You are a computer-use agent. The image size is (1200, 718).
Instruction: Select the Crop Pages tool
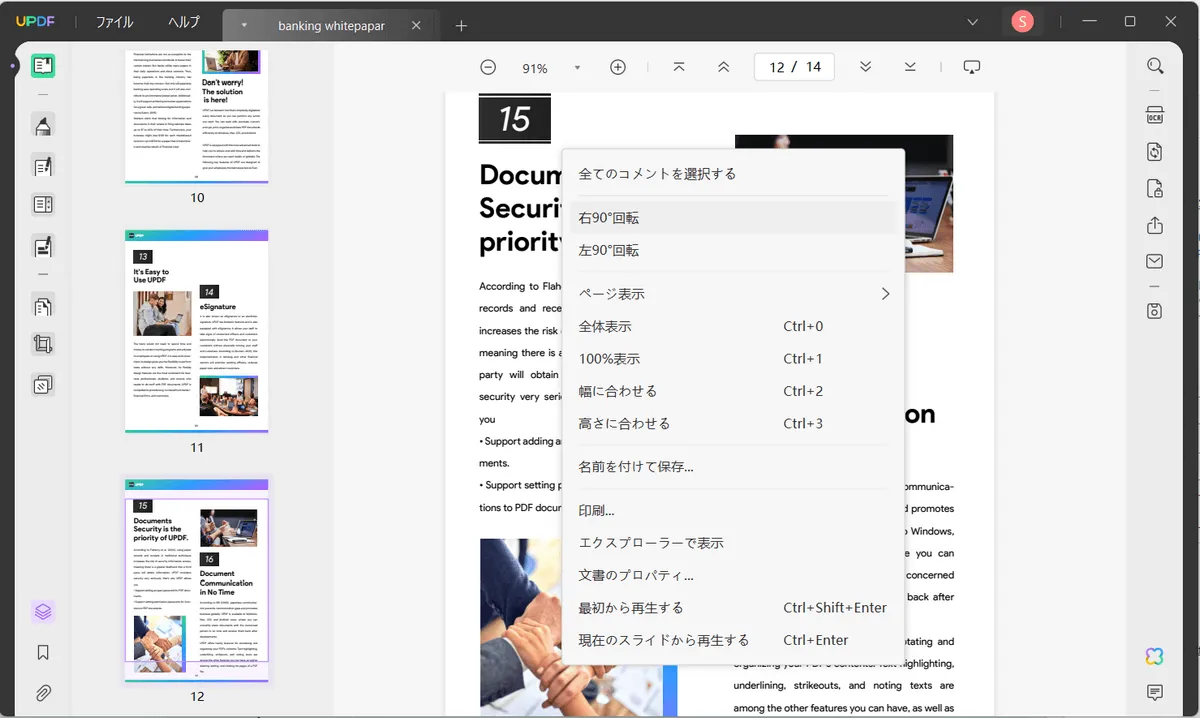(43, 345)
